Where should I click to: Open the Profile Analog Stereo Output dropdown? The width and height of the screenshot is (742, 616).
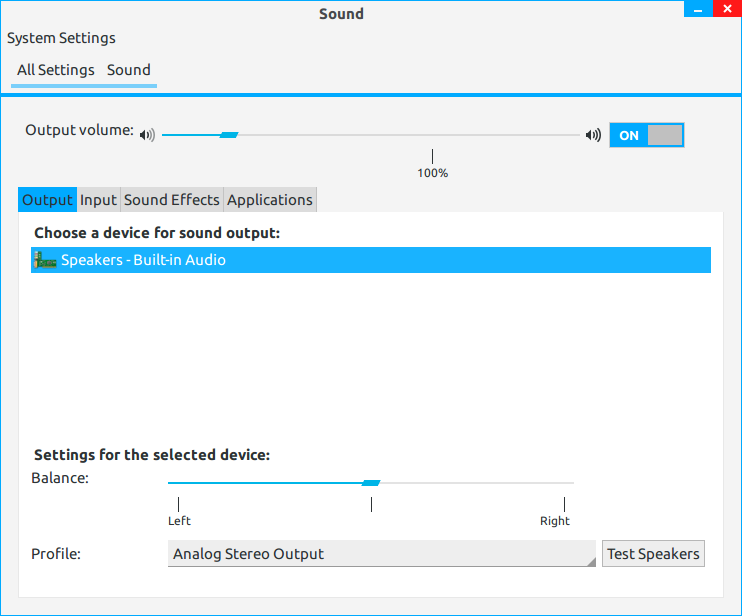point(382,554)
